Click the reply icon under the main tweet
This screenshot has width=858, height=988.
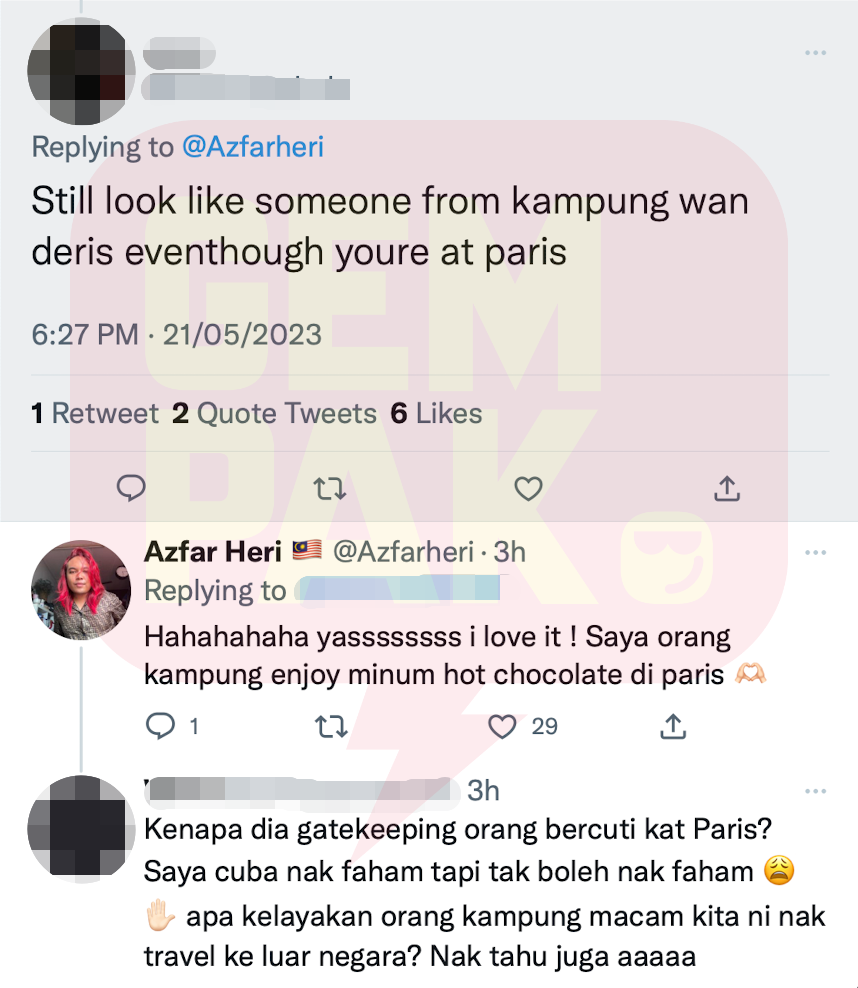click(x=131, y=488)
